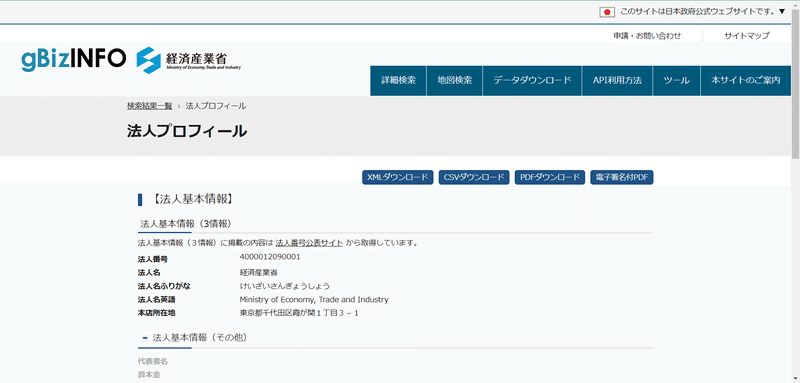Click corporate number 4000012090001

(270, 257)
